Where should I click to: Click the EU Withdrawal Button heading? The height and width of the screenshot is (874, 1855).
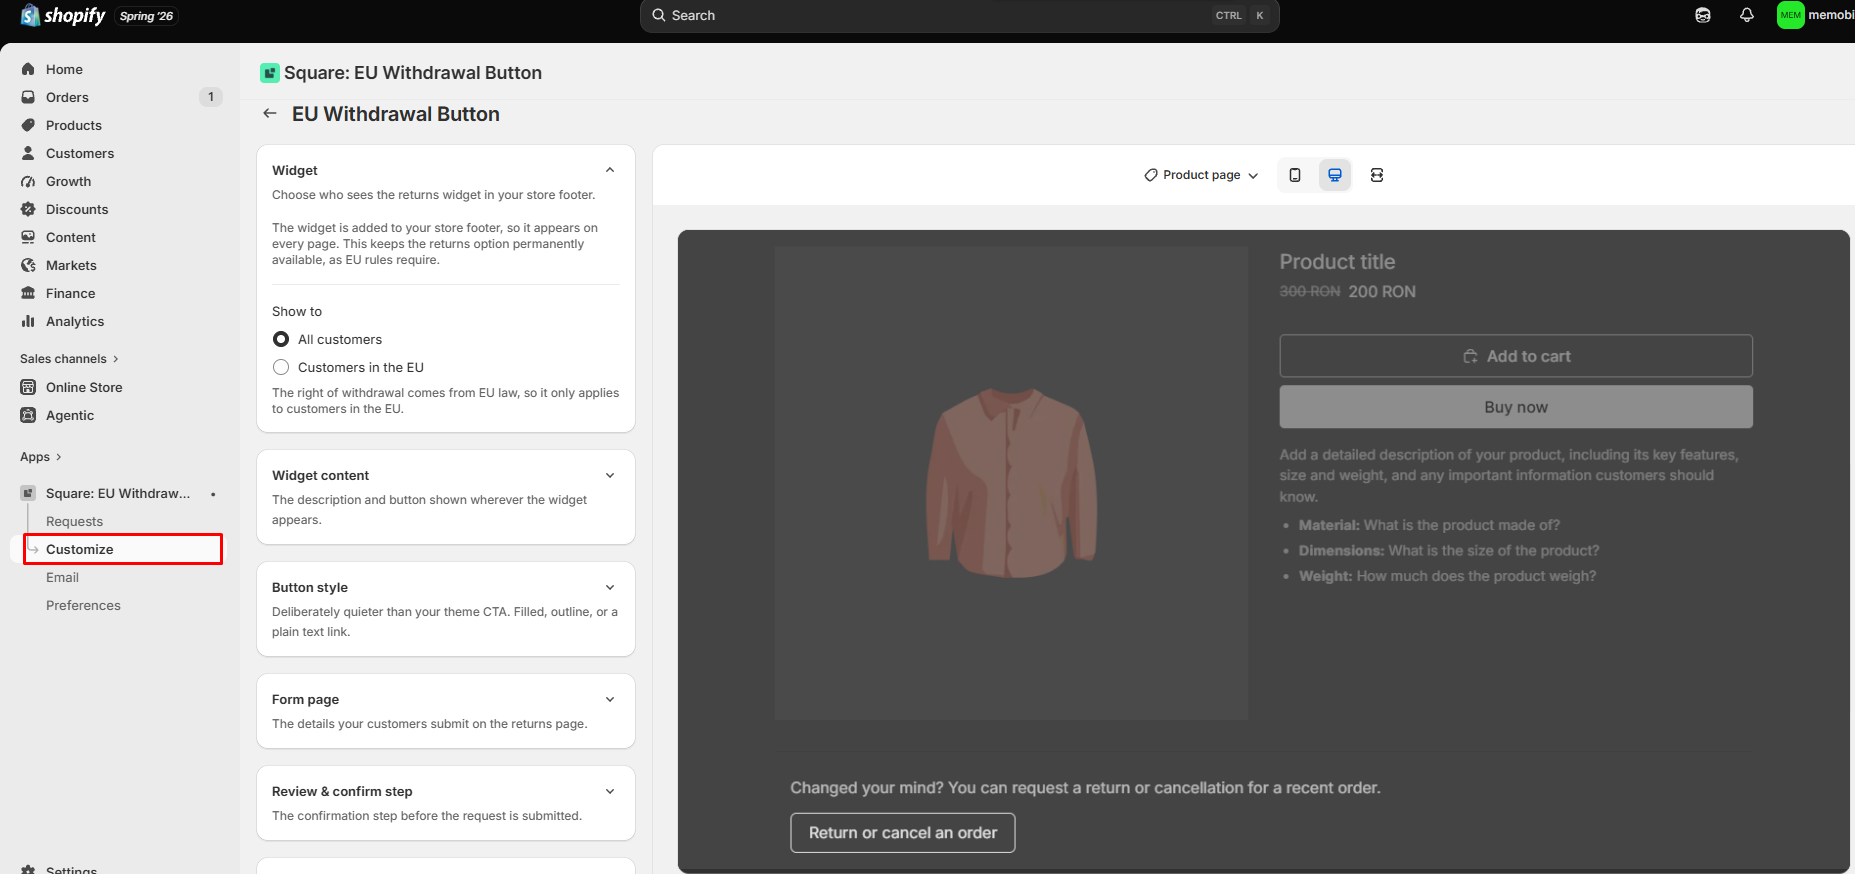click(x=396, y=114)
